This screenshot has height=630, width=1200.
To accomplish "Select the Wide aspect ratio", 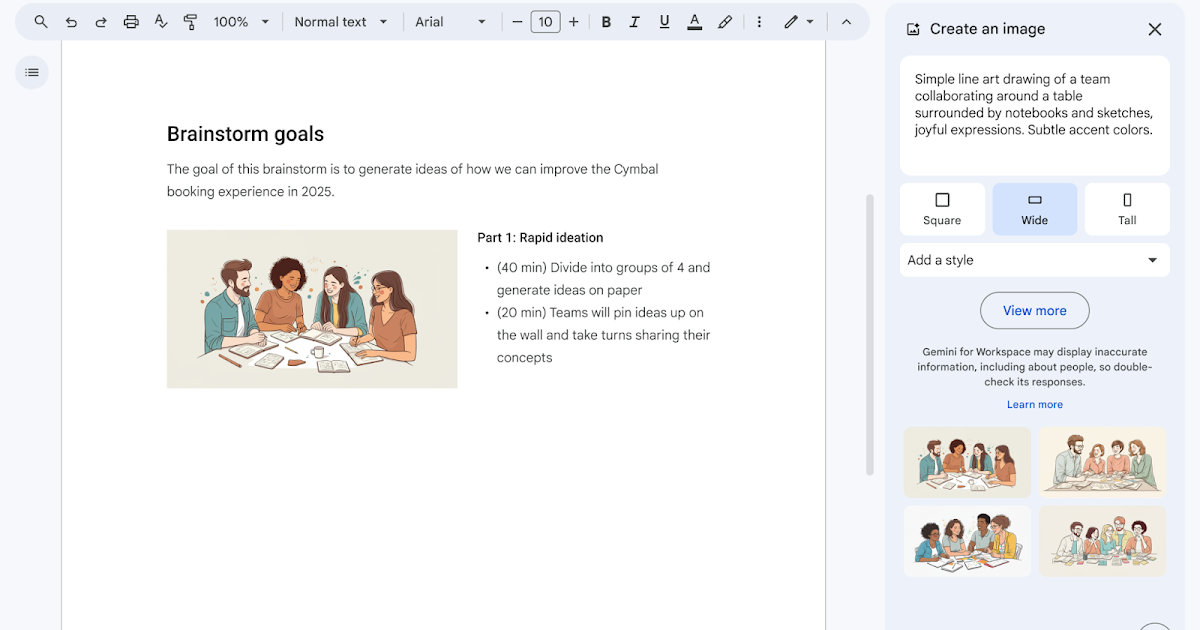I will pos(1035,209).
